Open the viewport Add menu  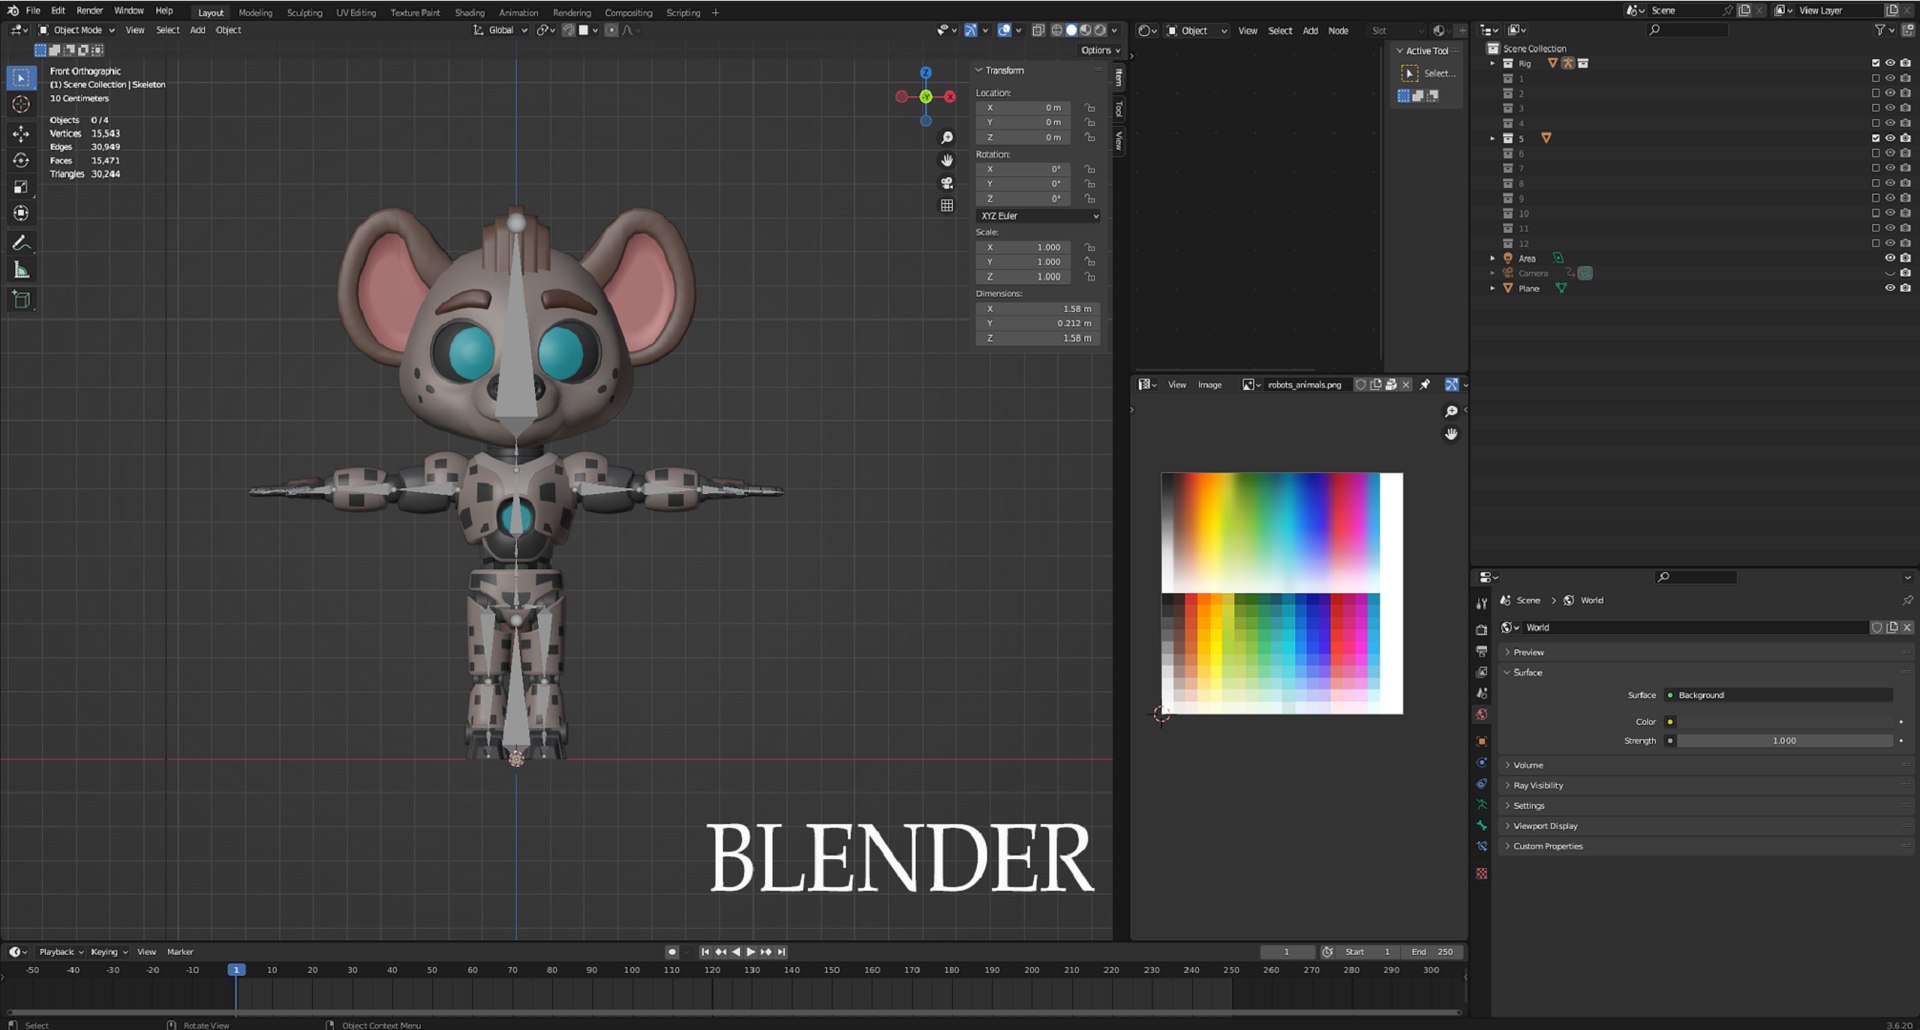click(197, 30)
